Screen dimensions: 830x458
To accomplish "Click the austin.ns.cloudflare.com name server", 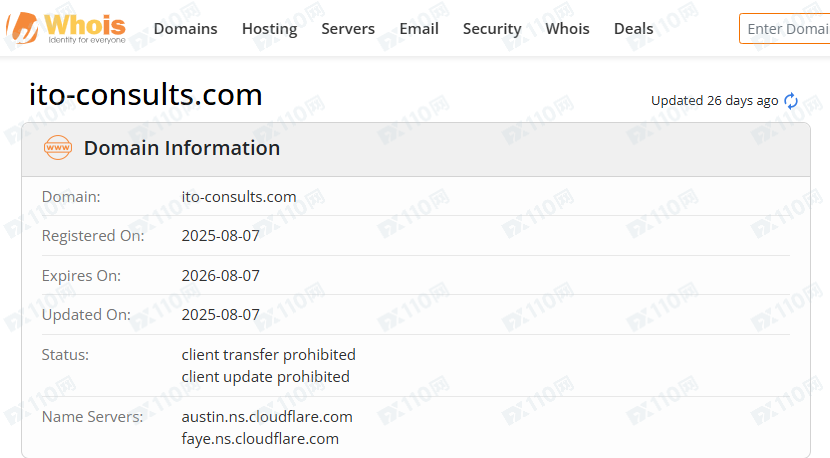I will point(267,417).
